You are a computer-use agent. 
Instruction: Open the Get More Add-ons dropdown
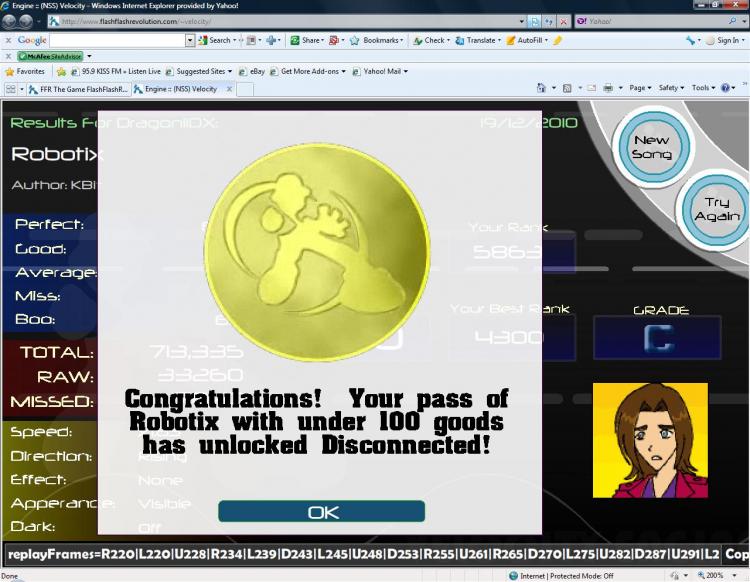coord(308,72)
